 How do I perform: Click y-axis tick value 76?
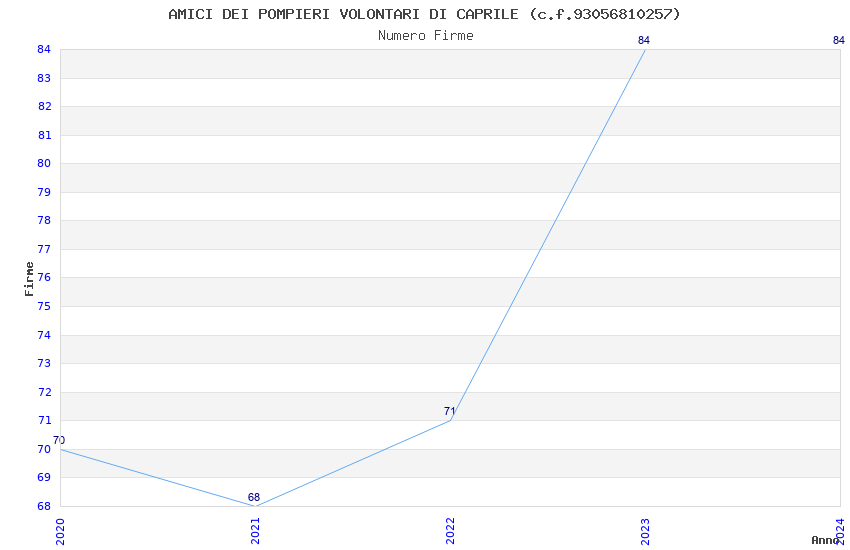pyautogui.click(x=44, y=277)
